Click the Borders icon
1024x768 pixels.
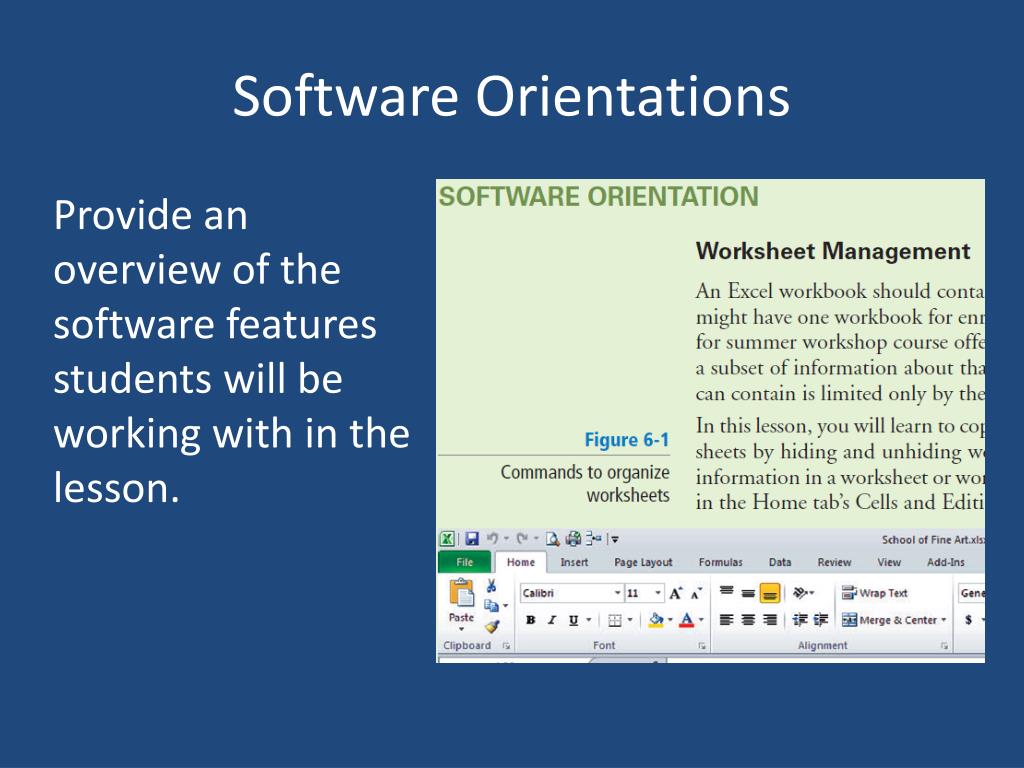tap(615, 620)
